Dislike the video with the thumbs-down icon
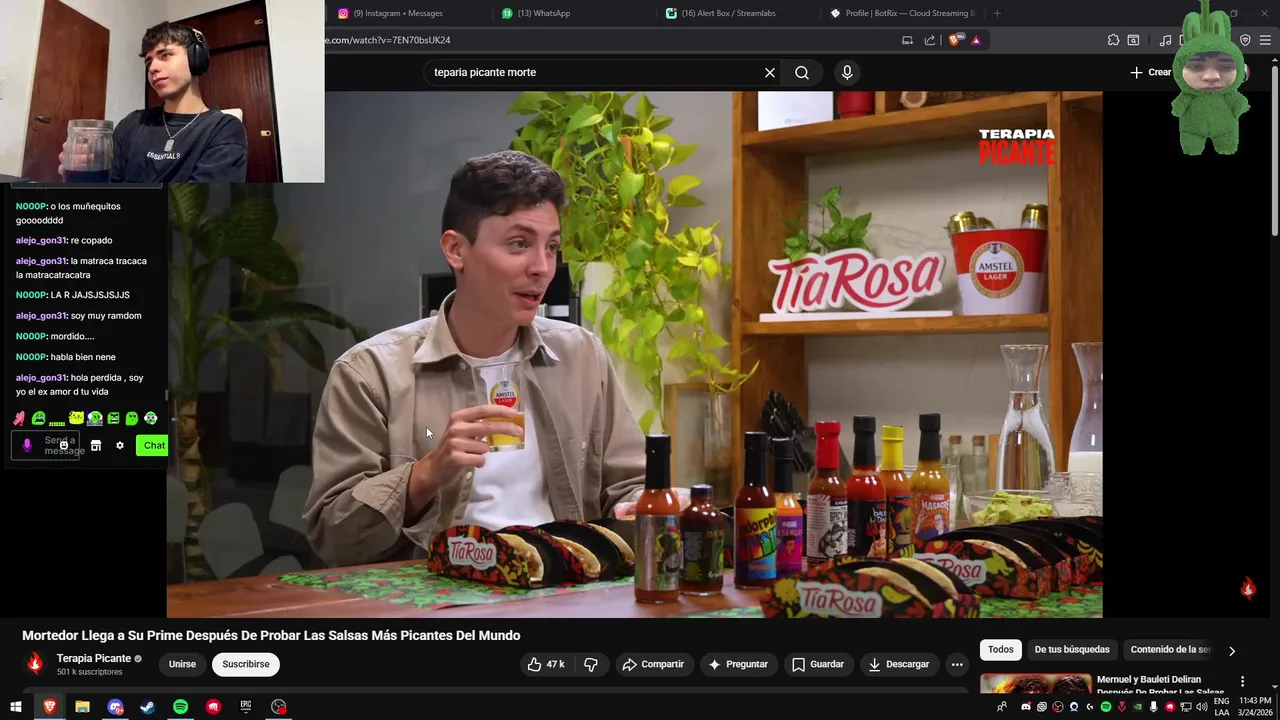Viewport: 1280px width, 720px height. [591, 664]
